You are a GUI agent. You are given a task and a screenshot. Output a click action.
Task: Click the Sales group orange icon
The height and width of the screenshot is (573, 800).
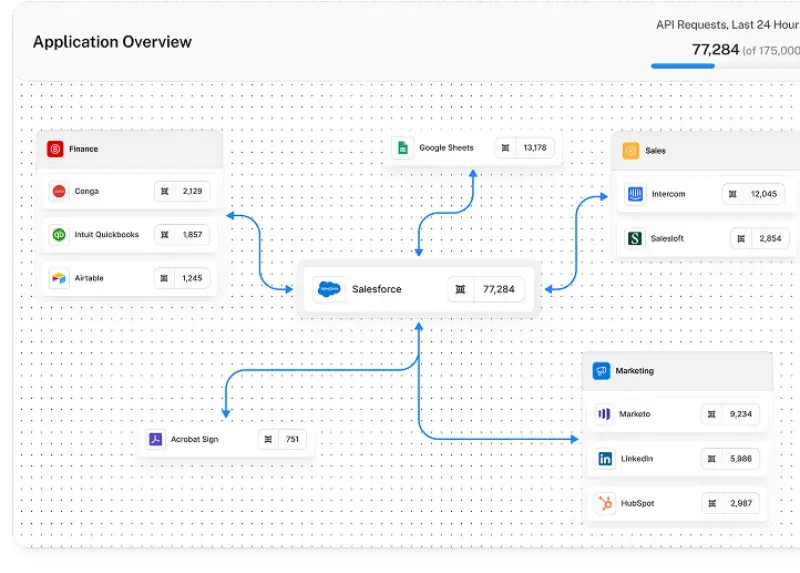click(631, 151)
